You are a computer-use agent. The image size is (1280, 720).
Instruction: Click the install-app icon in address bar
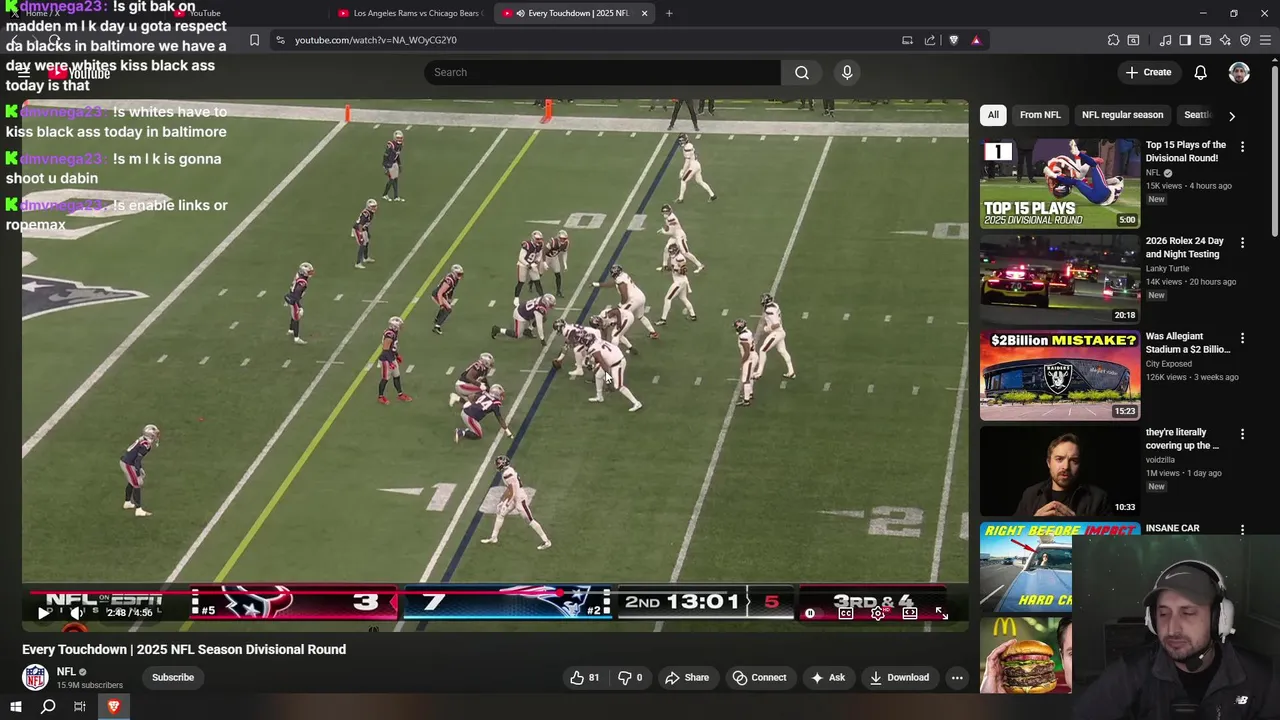point(907,40)
